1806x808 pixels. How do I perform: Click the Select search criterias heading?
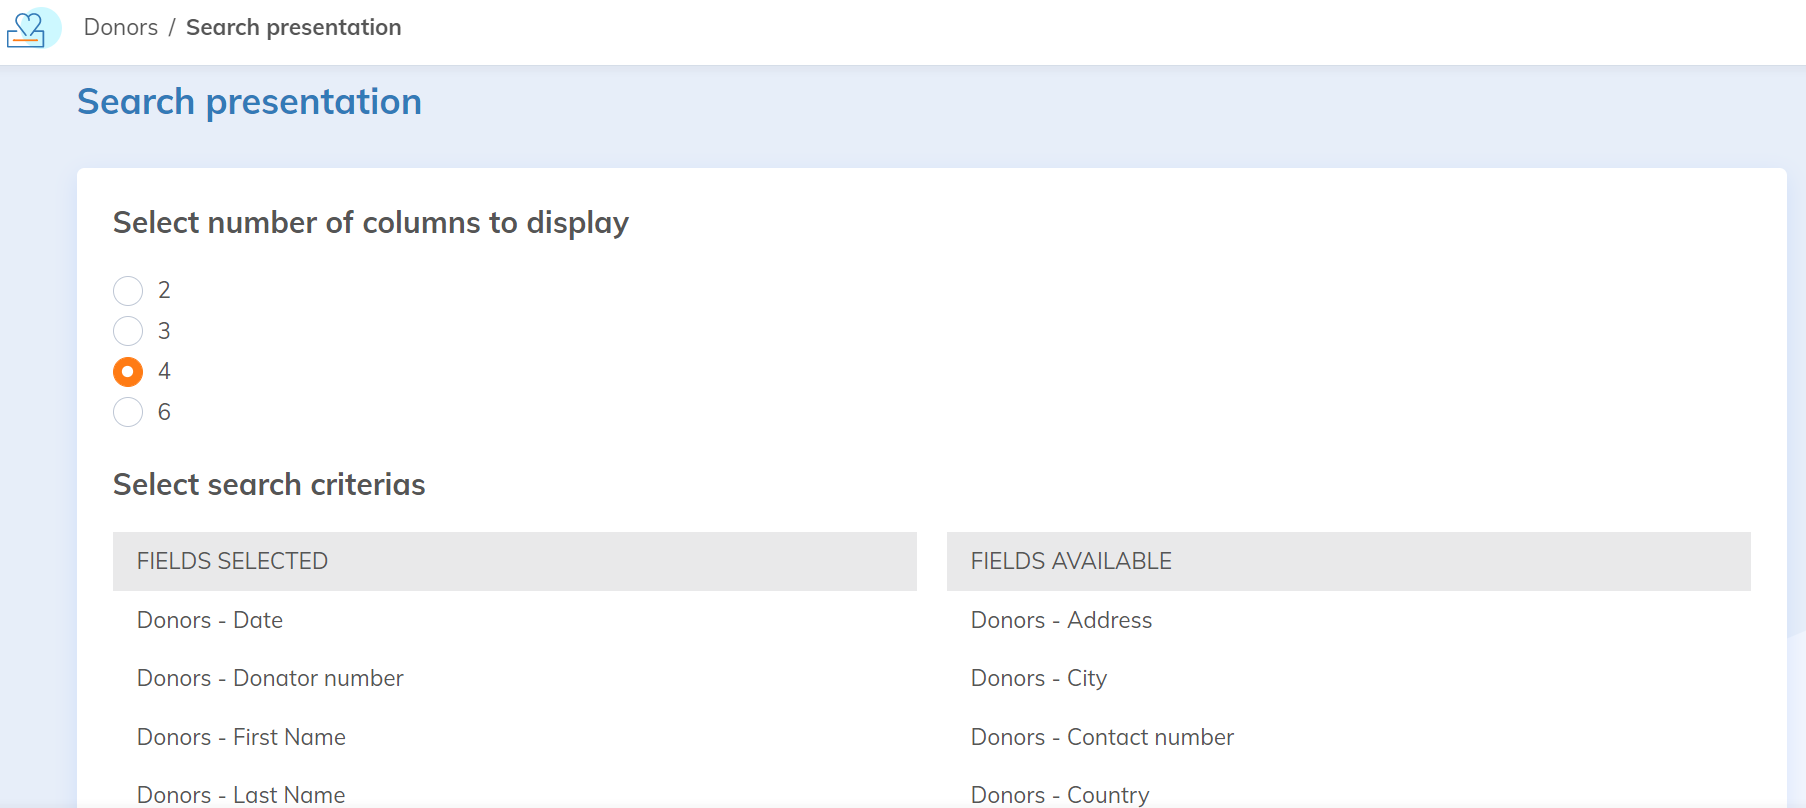click(269, 484)
